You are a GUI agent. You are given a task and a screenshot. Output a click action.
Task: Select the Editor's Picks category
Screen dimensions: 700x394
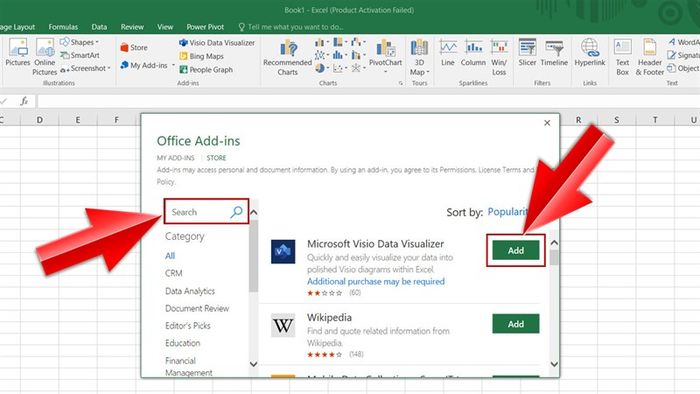pyautogui.click(x=188, y=326)
